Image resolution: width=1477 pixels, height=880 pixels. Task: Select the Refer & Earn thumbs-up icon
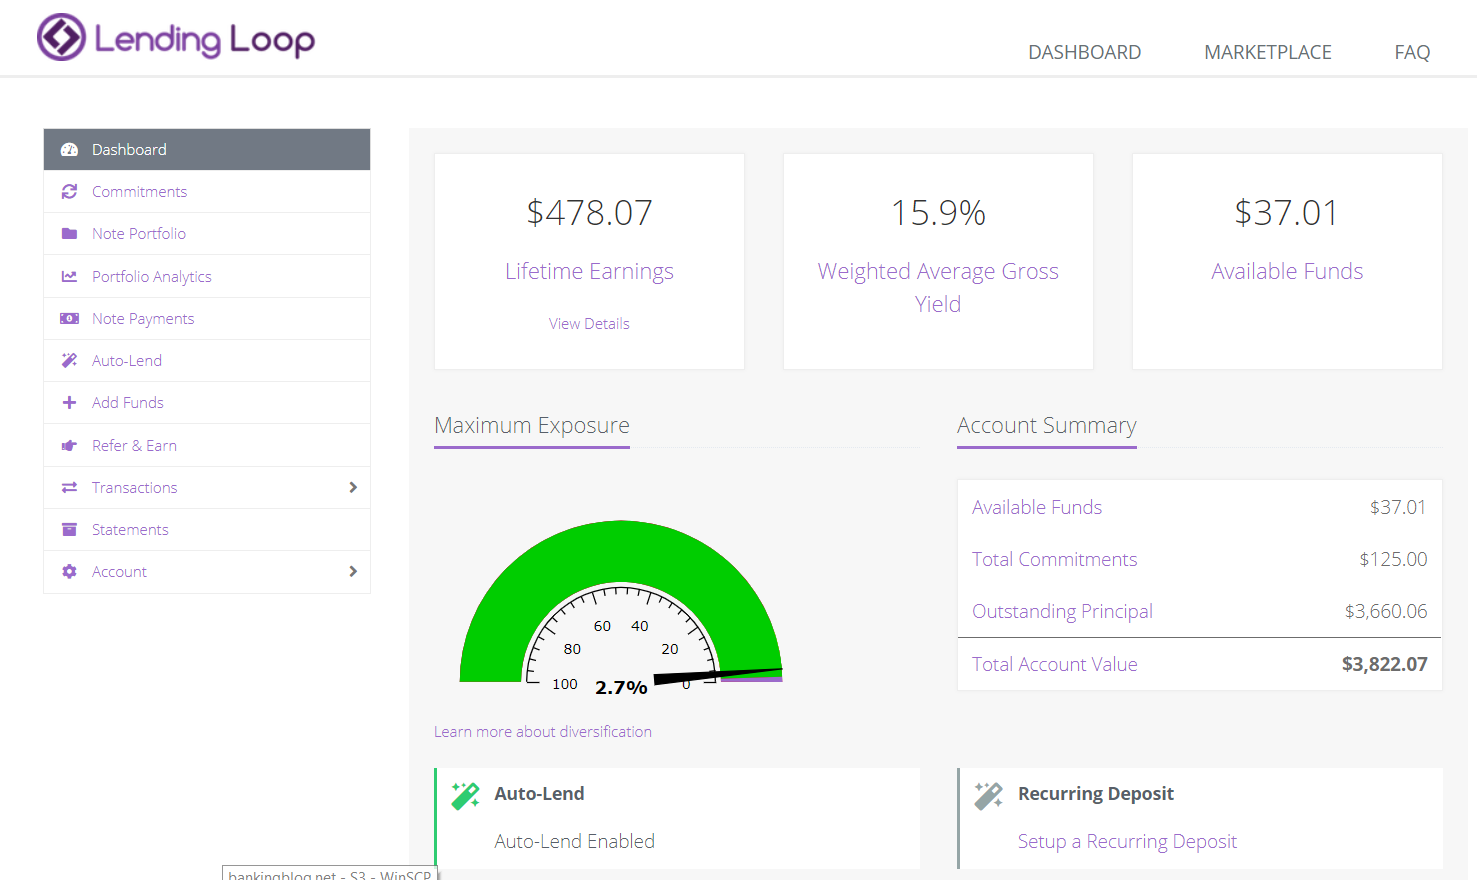tap(69, 444)
